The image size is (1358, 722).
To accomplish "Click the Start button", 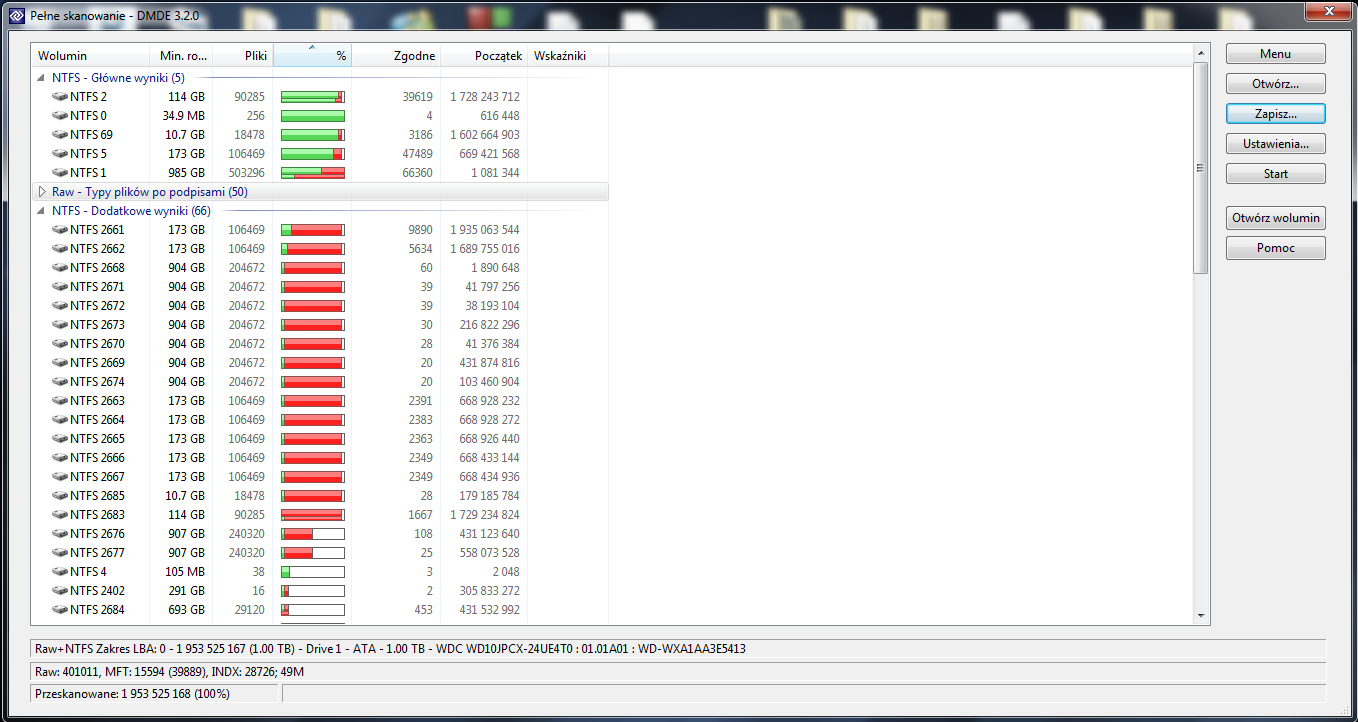I will point(1276,174).
